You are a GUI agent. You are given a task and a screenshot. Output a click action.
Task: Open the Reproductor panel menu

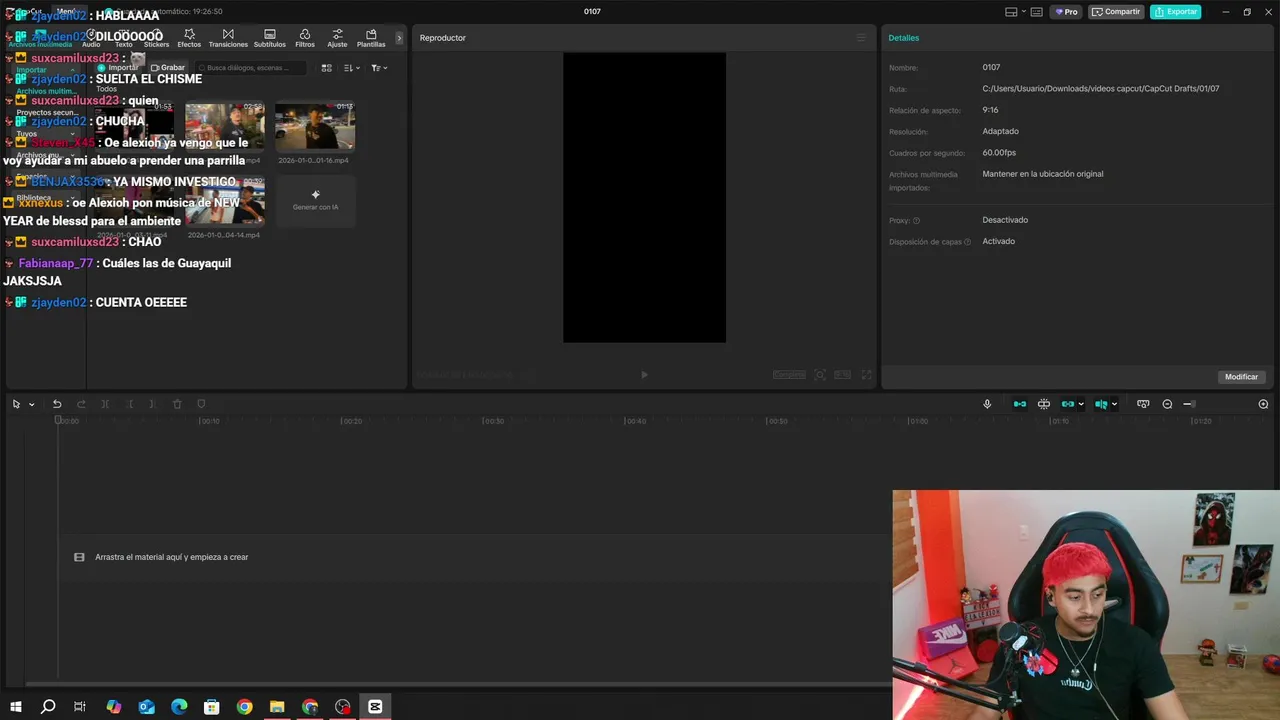pos(860,38)
